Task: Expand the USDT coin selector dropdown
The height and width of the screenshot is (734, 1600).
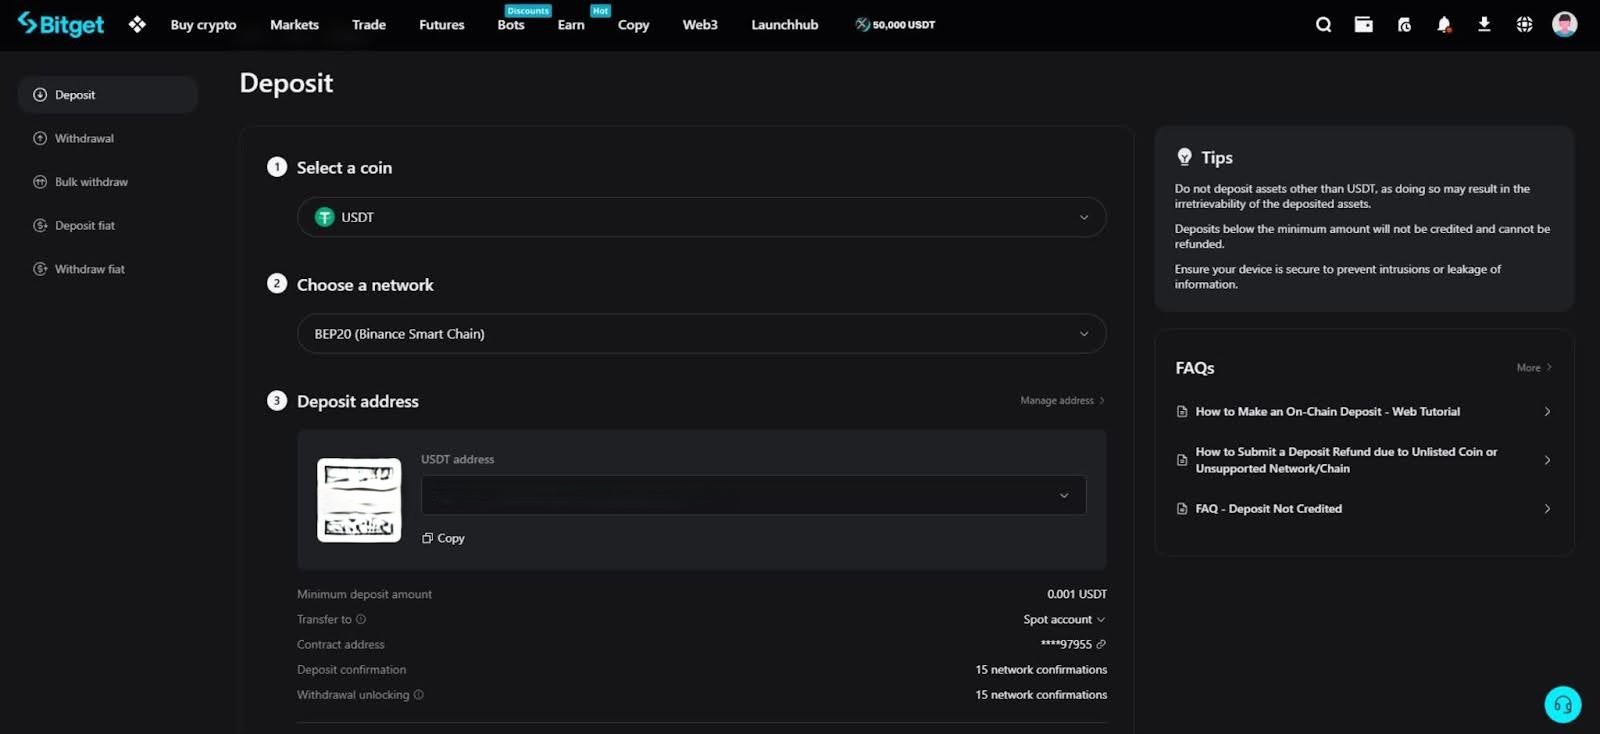Action: click(x=701, y=217)
